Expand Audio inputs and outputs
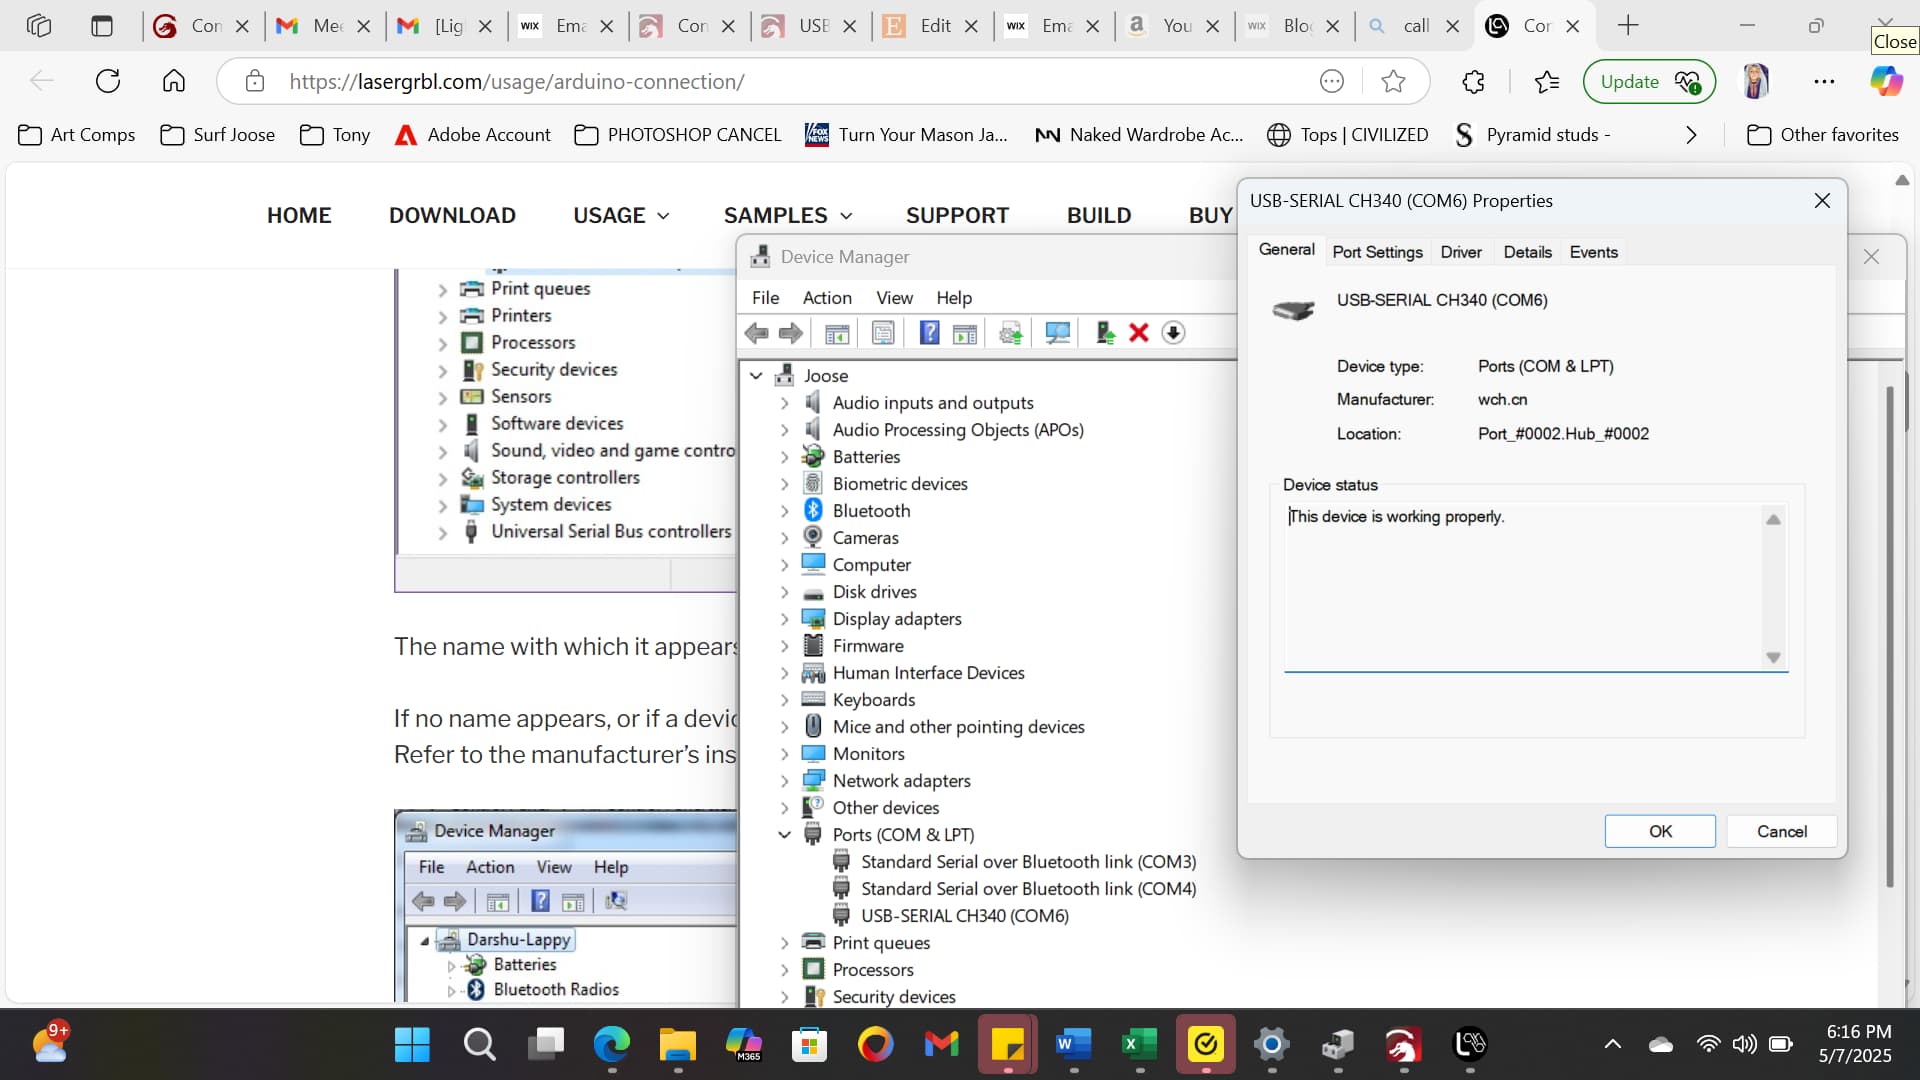The height and width of the screenshot is (1080, 1920). [784, 403]
